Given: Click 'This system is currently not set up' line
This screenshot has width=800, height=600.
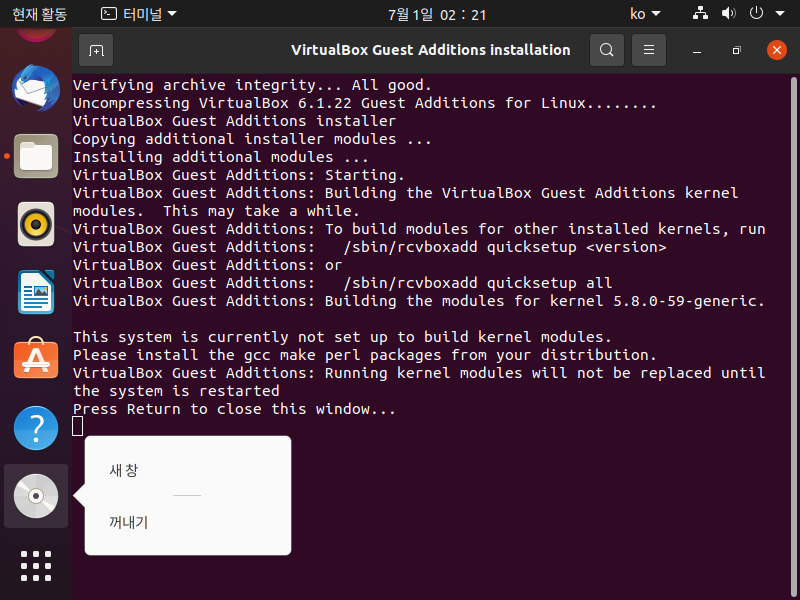Looking at the screenshot, I should click(x=342, y=337).
